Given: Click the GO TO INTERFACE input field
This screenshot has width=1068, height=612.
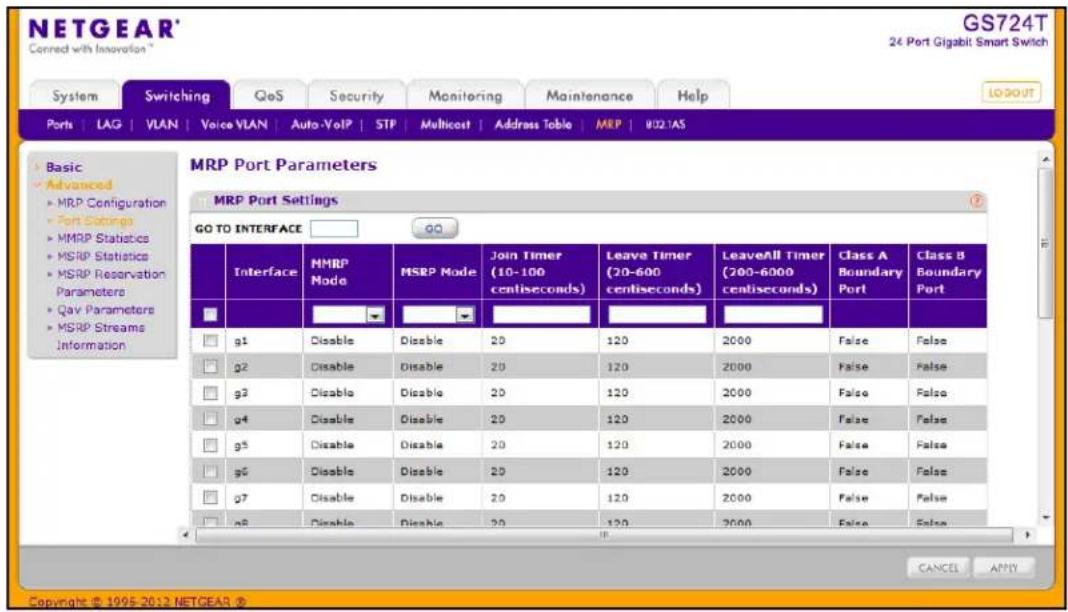Looking at the screenshot, I should [334, 229].
